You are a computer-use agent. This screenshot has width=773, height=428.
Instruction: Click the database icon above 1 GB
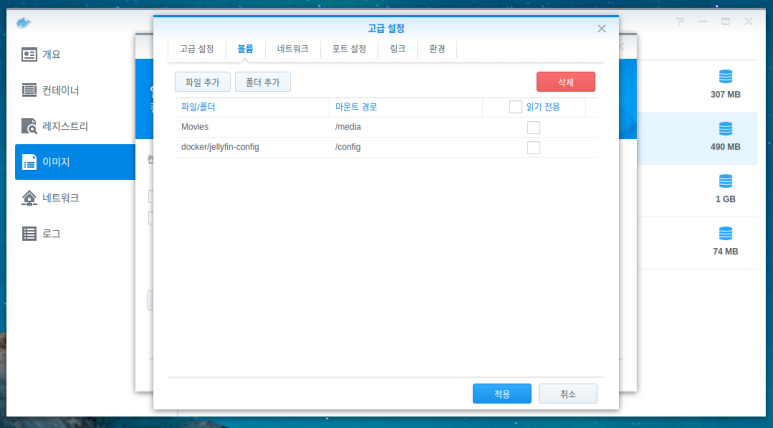point(725,181)
